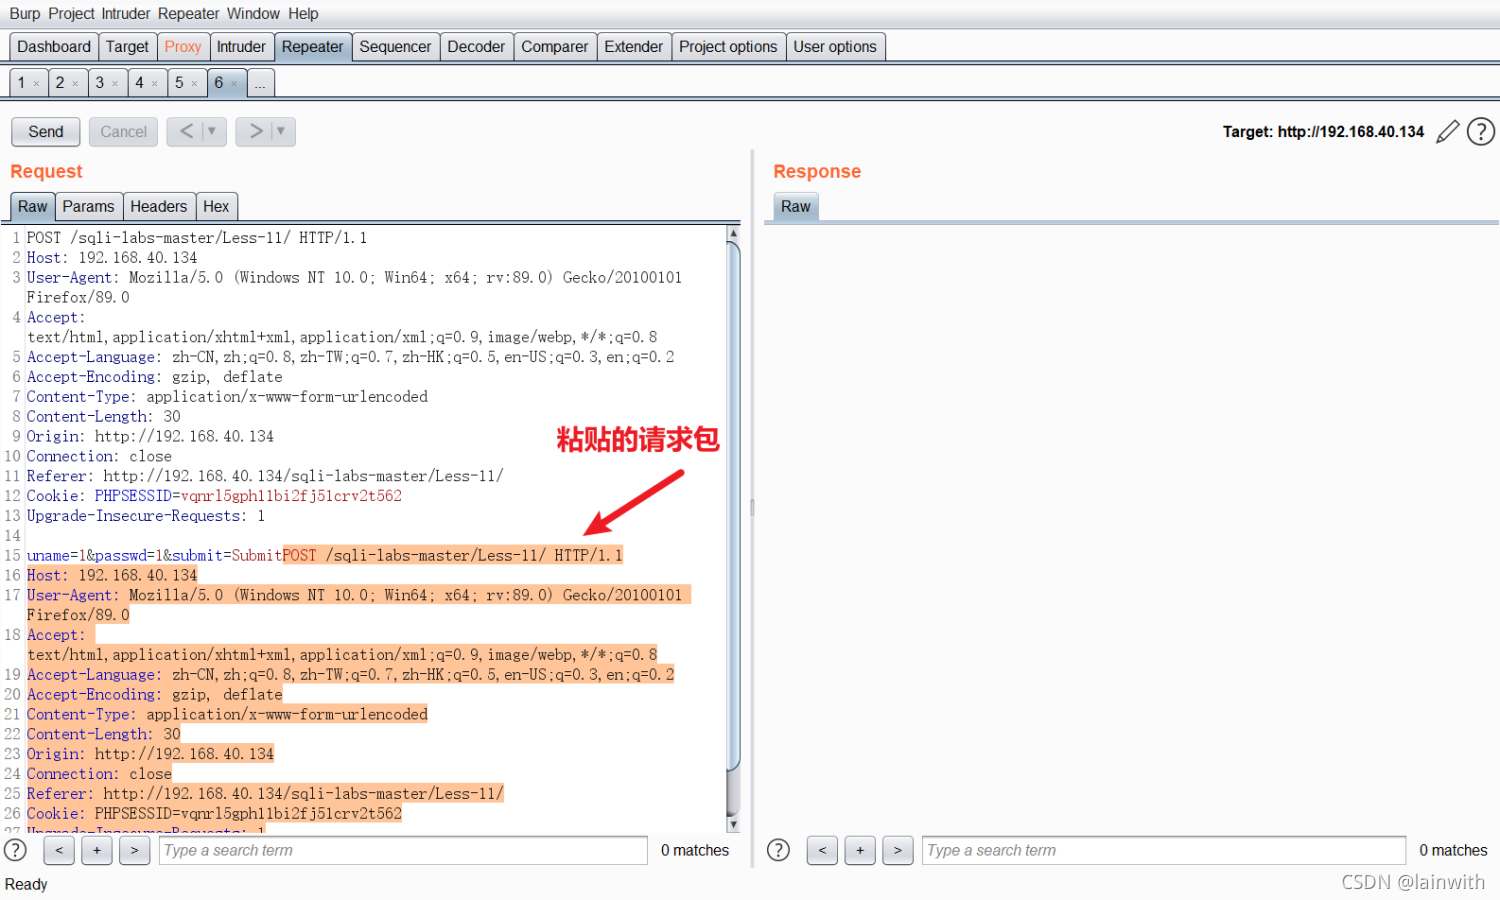Click the Cookie: PHPSESSID line 12
Screen dimensions: 1500x900
tap(214, 496)
